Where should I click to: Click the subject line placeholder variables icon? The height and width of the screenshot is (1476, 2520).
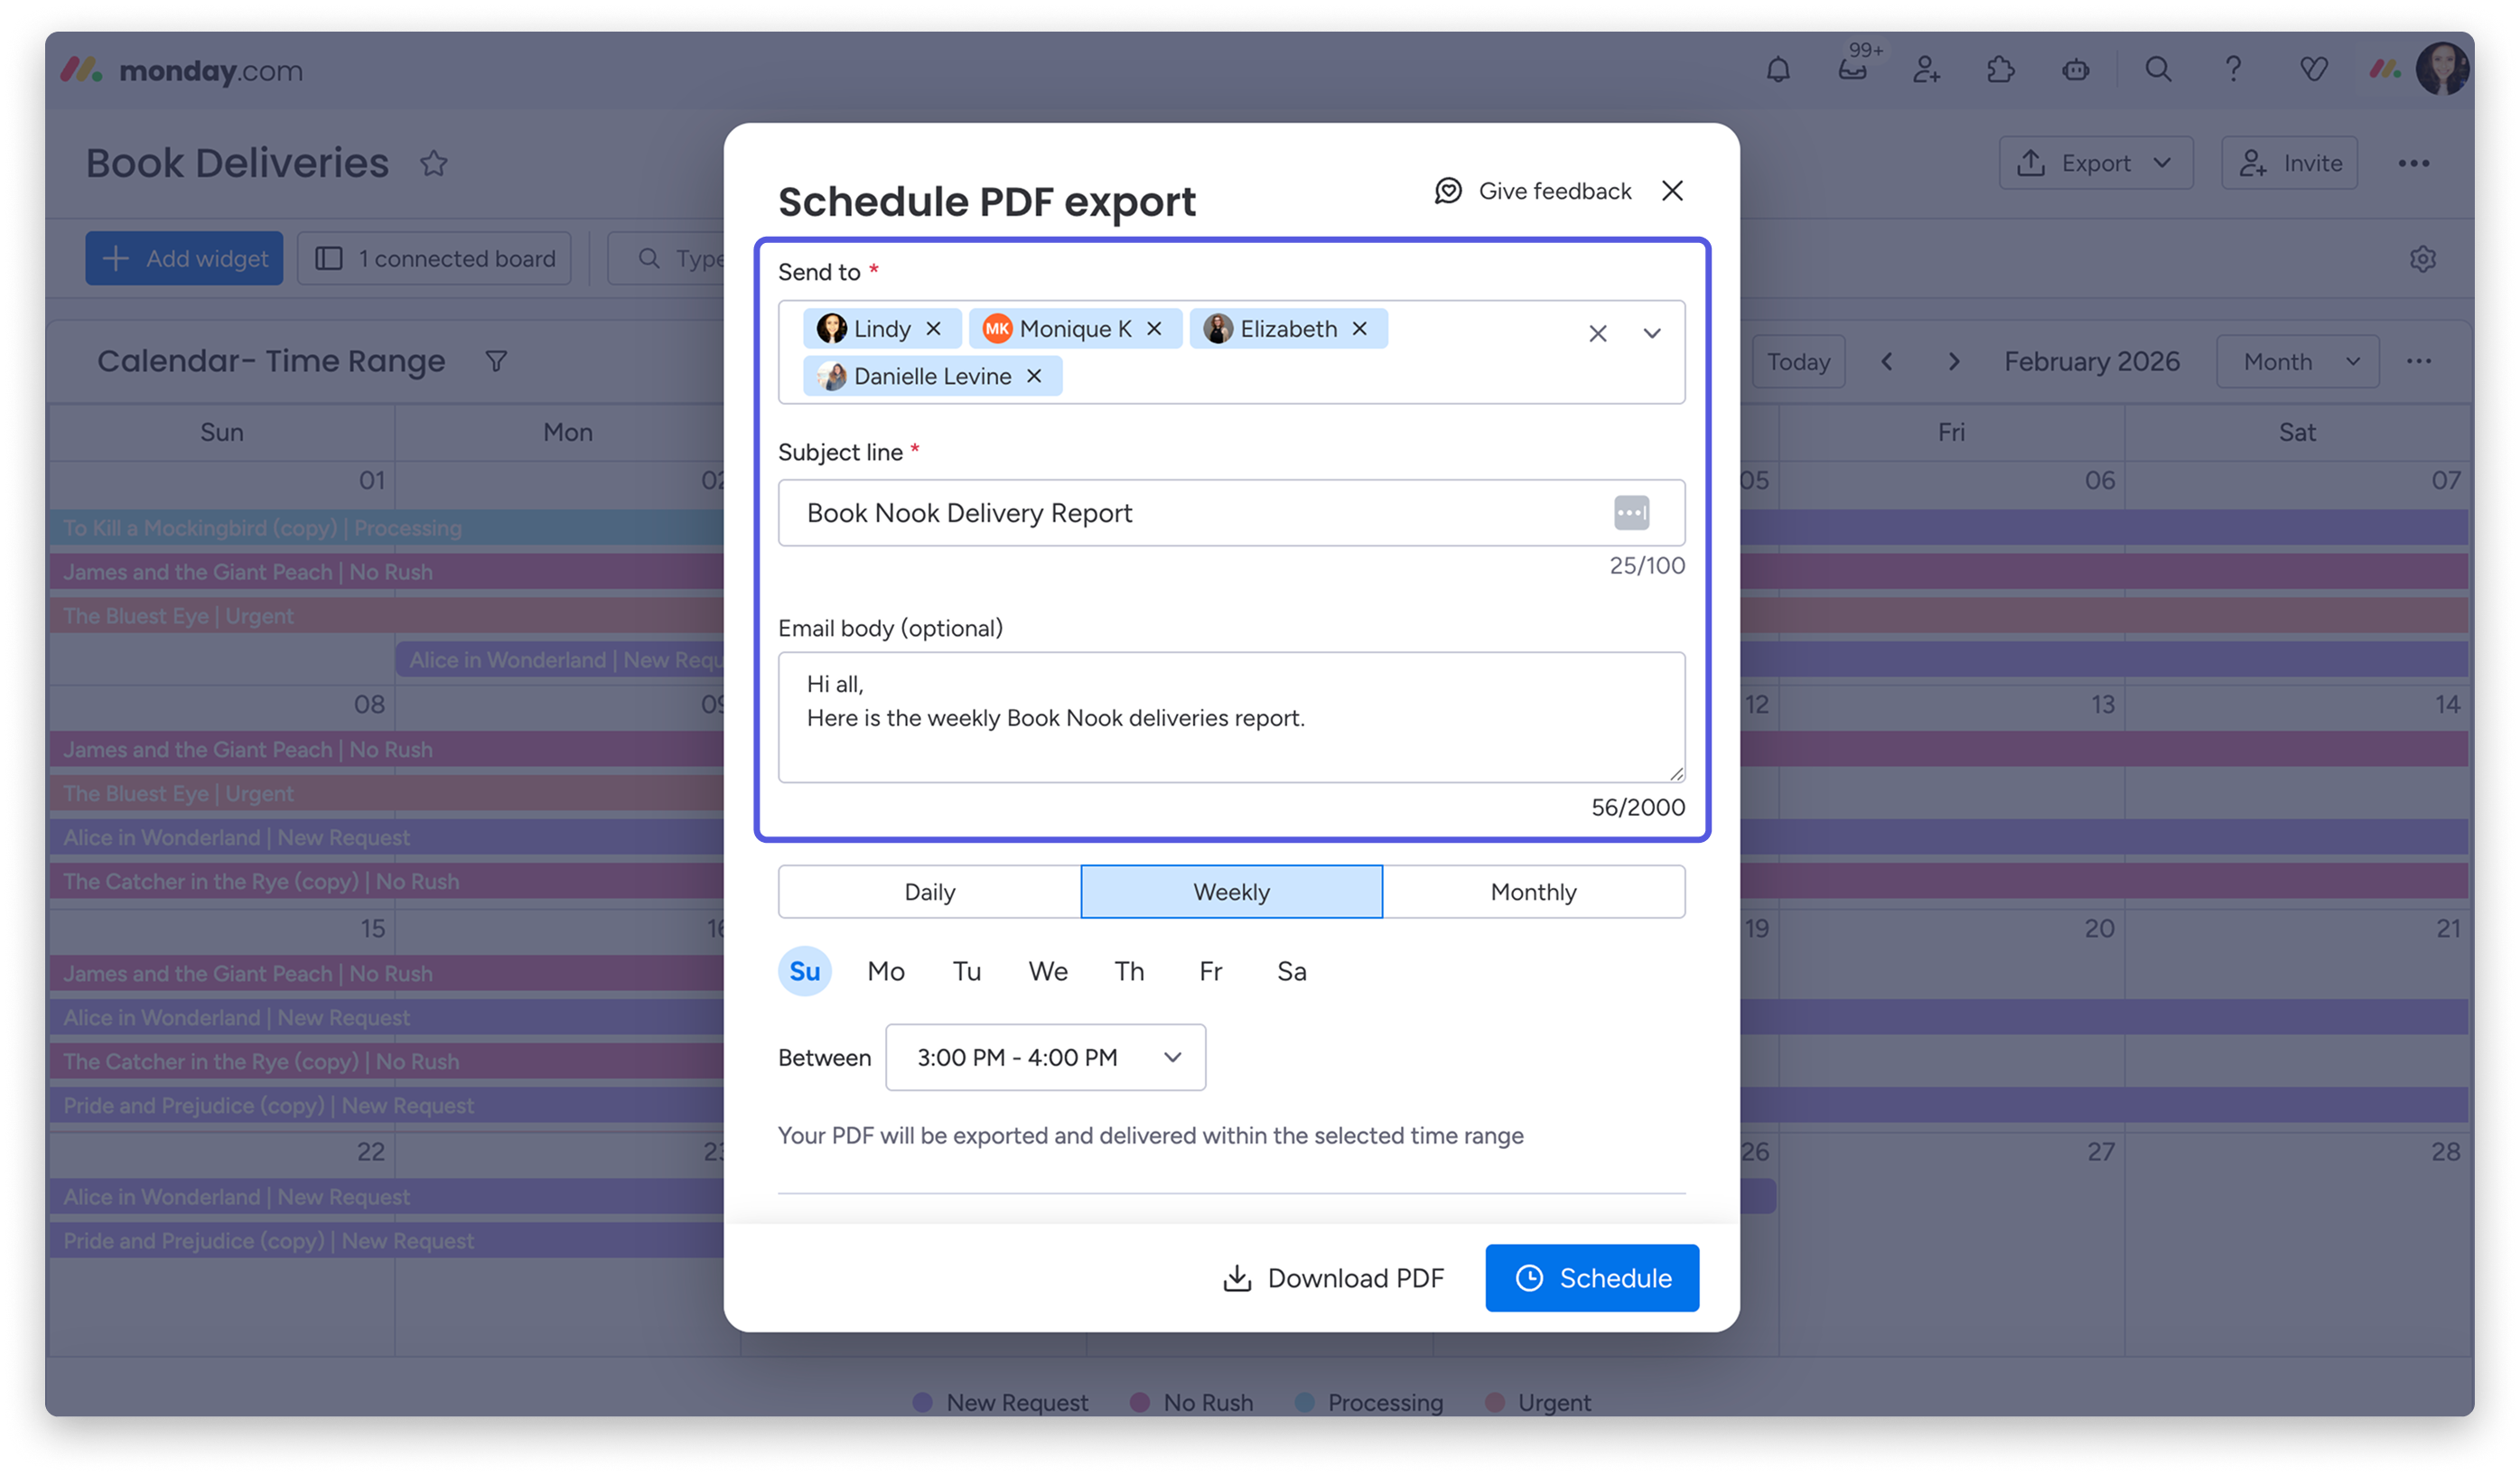[1631, 513]
